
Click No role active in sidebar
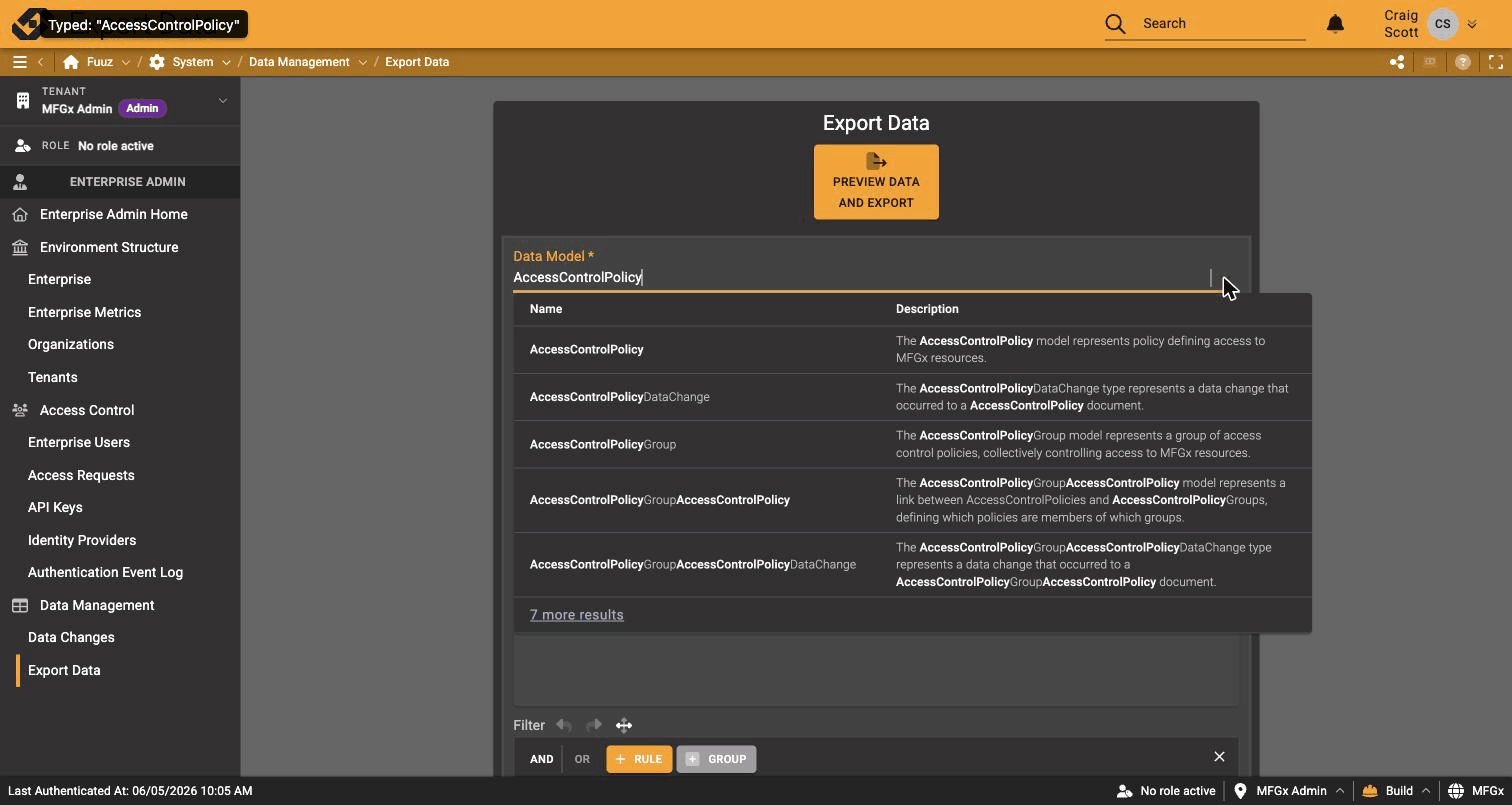tap(116, 146)
